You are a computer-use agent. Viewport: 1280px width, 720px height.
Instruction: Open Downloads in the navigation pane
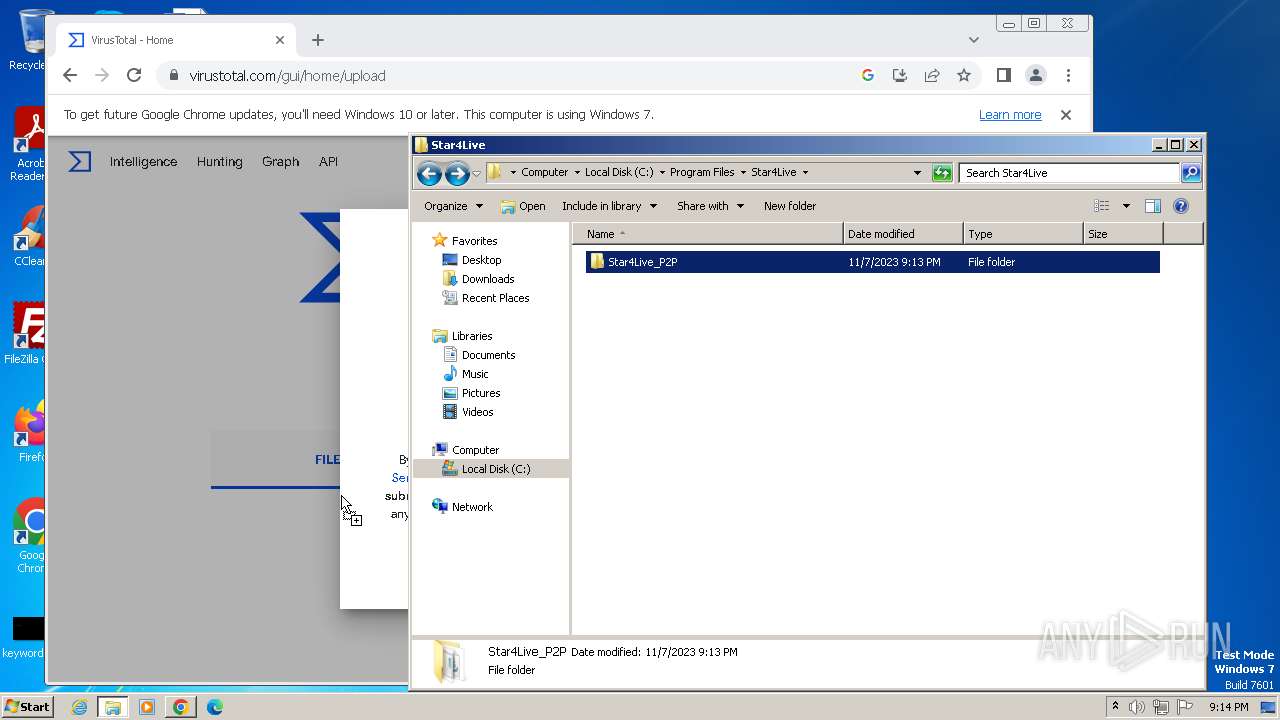click(x=488, y=279)
